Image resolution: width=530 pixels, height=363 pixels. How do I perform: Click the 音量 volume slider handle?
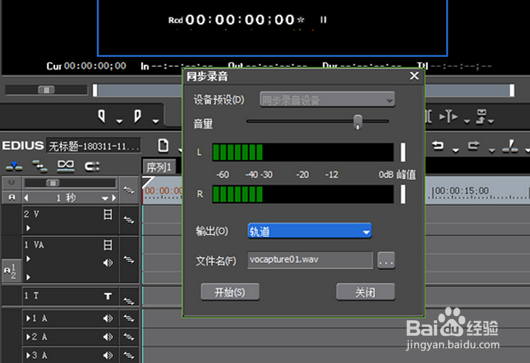pos(358,122)
